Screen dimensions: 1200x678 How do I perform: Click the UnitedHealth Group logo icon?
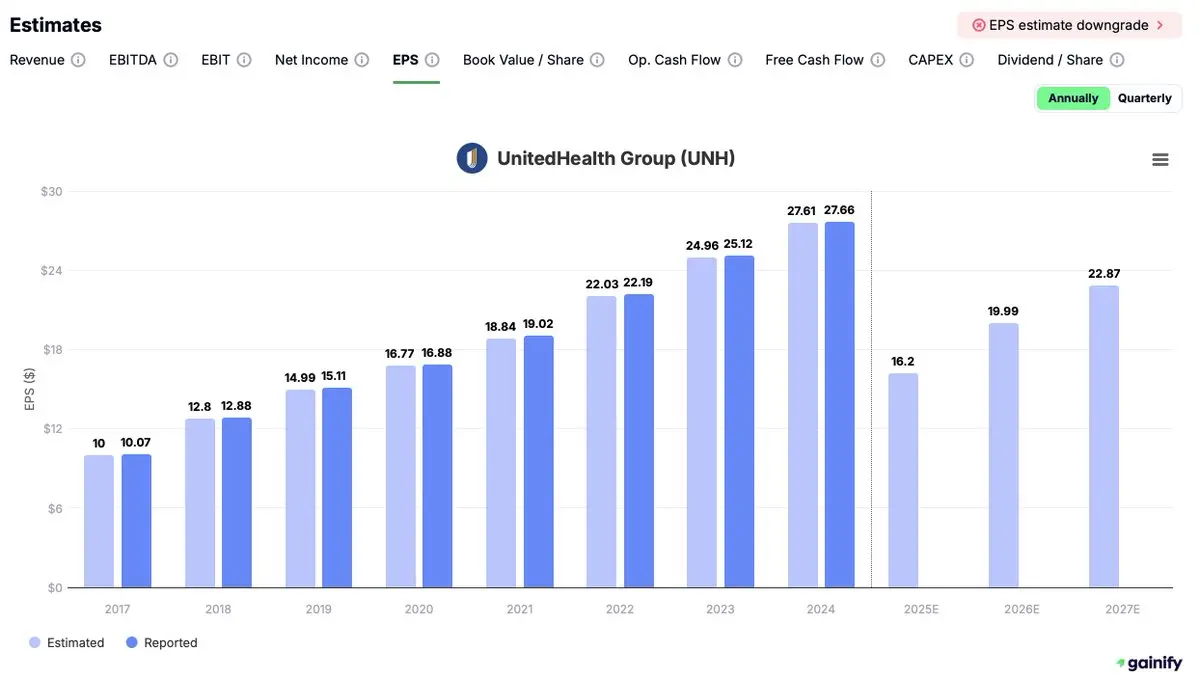(472, 158)
